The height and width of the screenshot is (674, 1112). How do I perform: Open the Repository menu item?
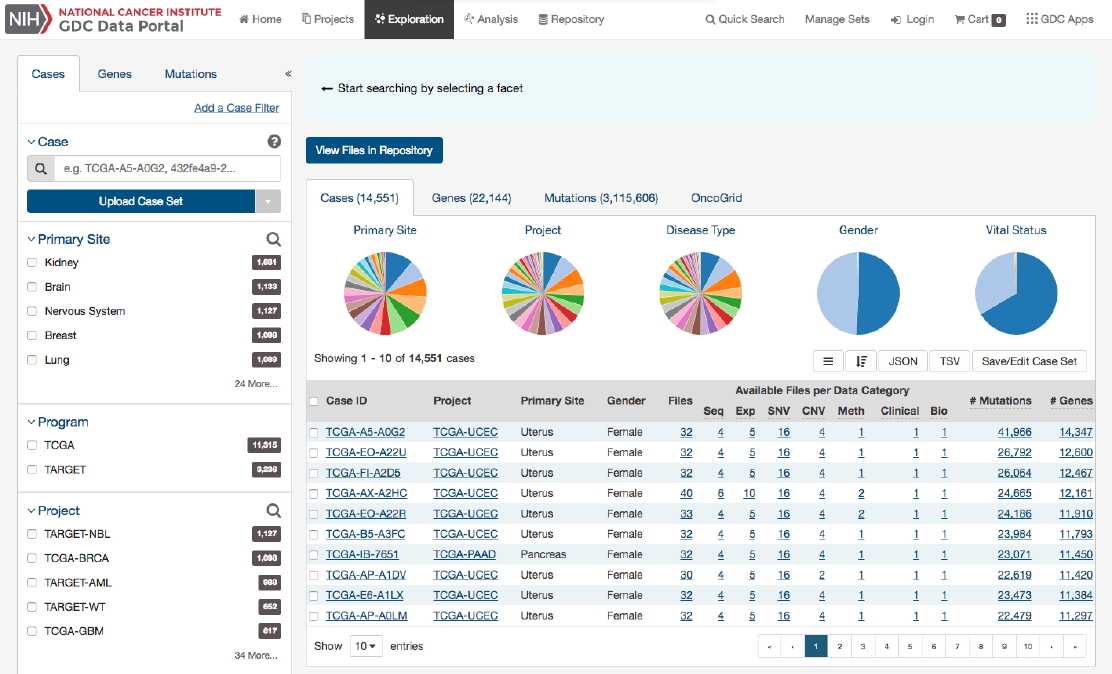pyautogui.click(x=571, y=19)
